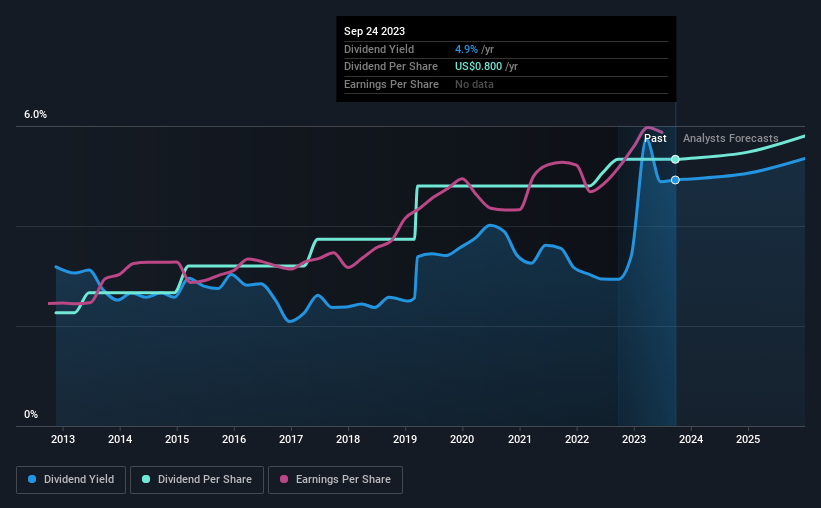821x508 pixels.
Task: Click the 'Past' label on the chart
Action: tap(655, 138)
